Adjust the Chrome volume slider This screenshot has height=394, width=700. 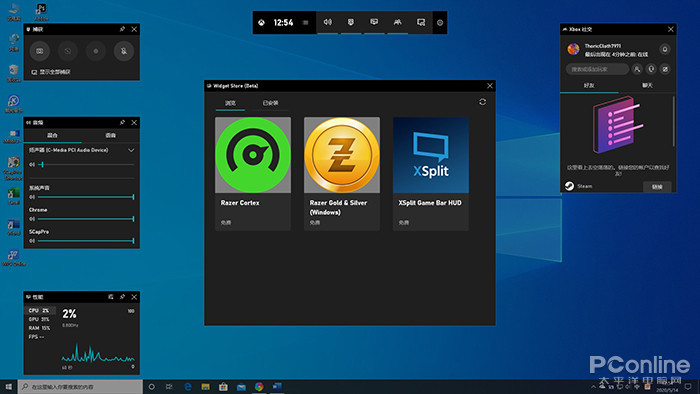tap(86, 219)
